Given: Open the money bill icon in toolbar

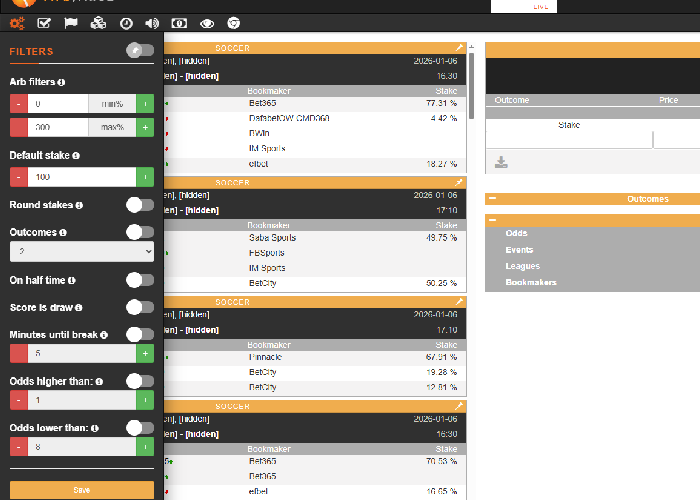Looking at the screenshot, I should [179, 23].
